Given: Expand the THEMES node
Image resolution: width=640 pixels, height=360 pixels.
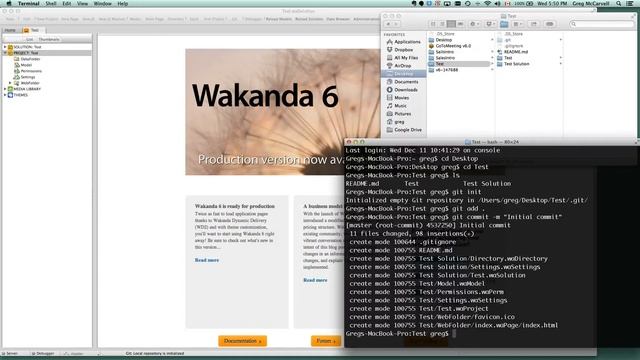Looking at the screenshot, I should click(5, 95).
